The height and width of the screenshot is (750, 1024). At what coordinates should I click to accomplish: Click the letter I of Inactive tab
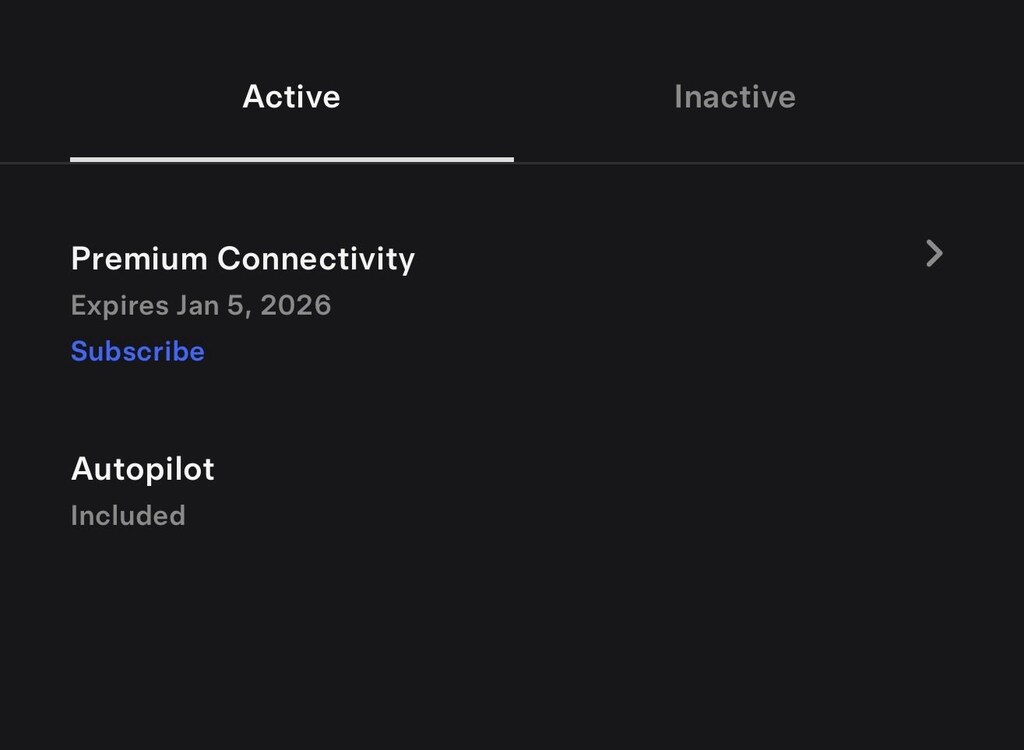point(678,97)
